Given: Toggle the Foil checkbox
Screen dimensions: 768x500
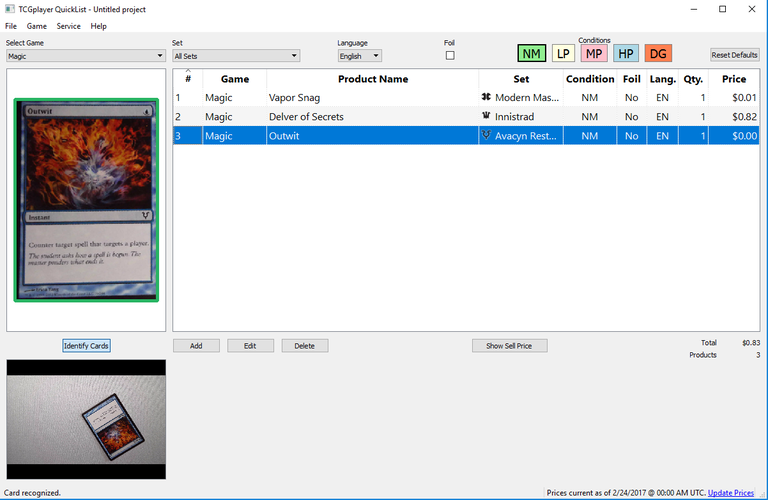Looking at the screenshot, I should [450, 55].
